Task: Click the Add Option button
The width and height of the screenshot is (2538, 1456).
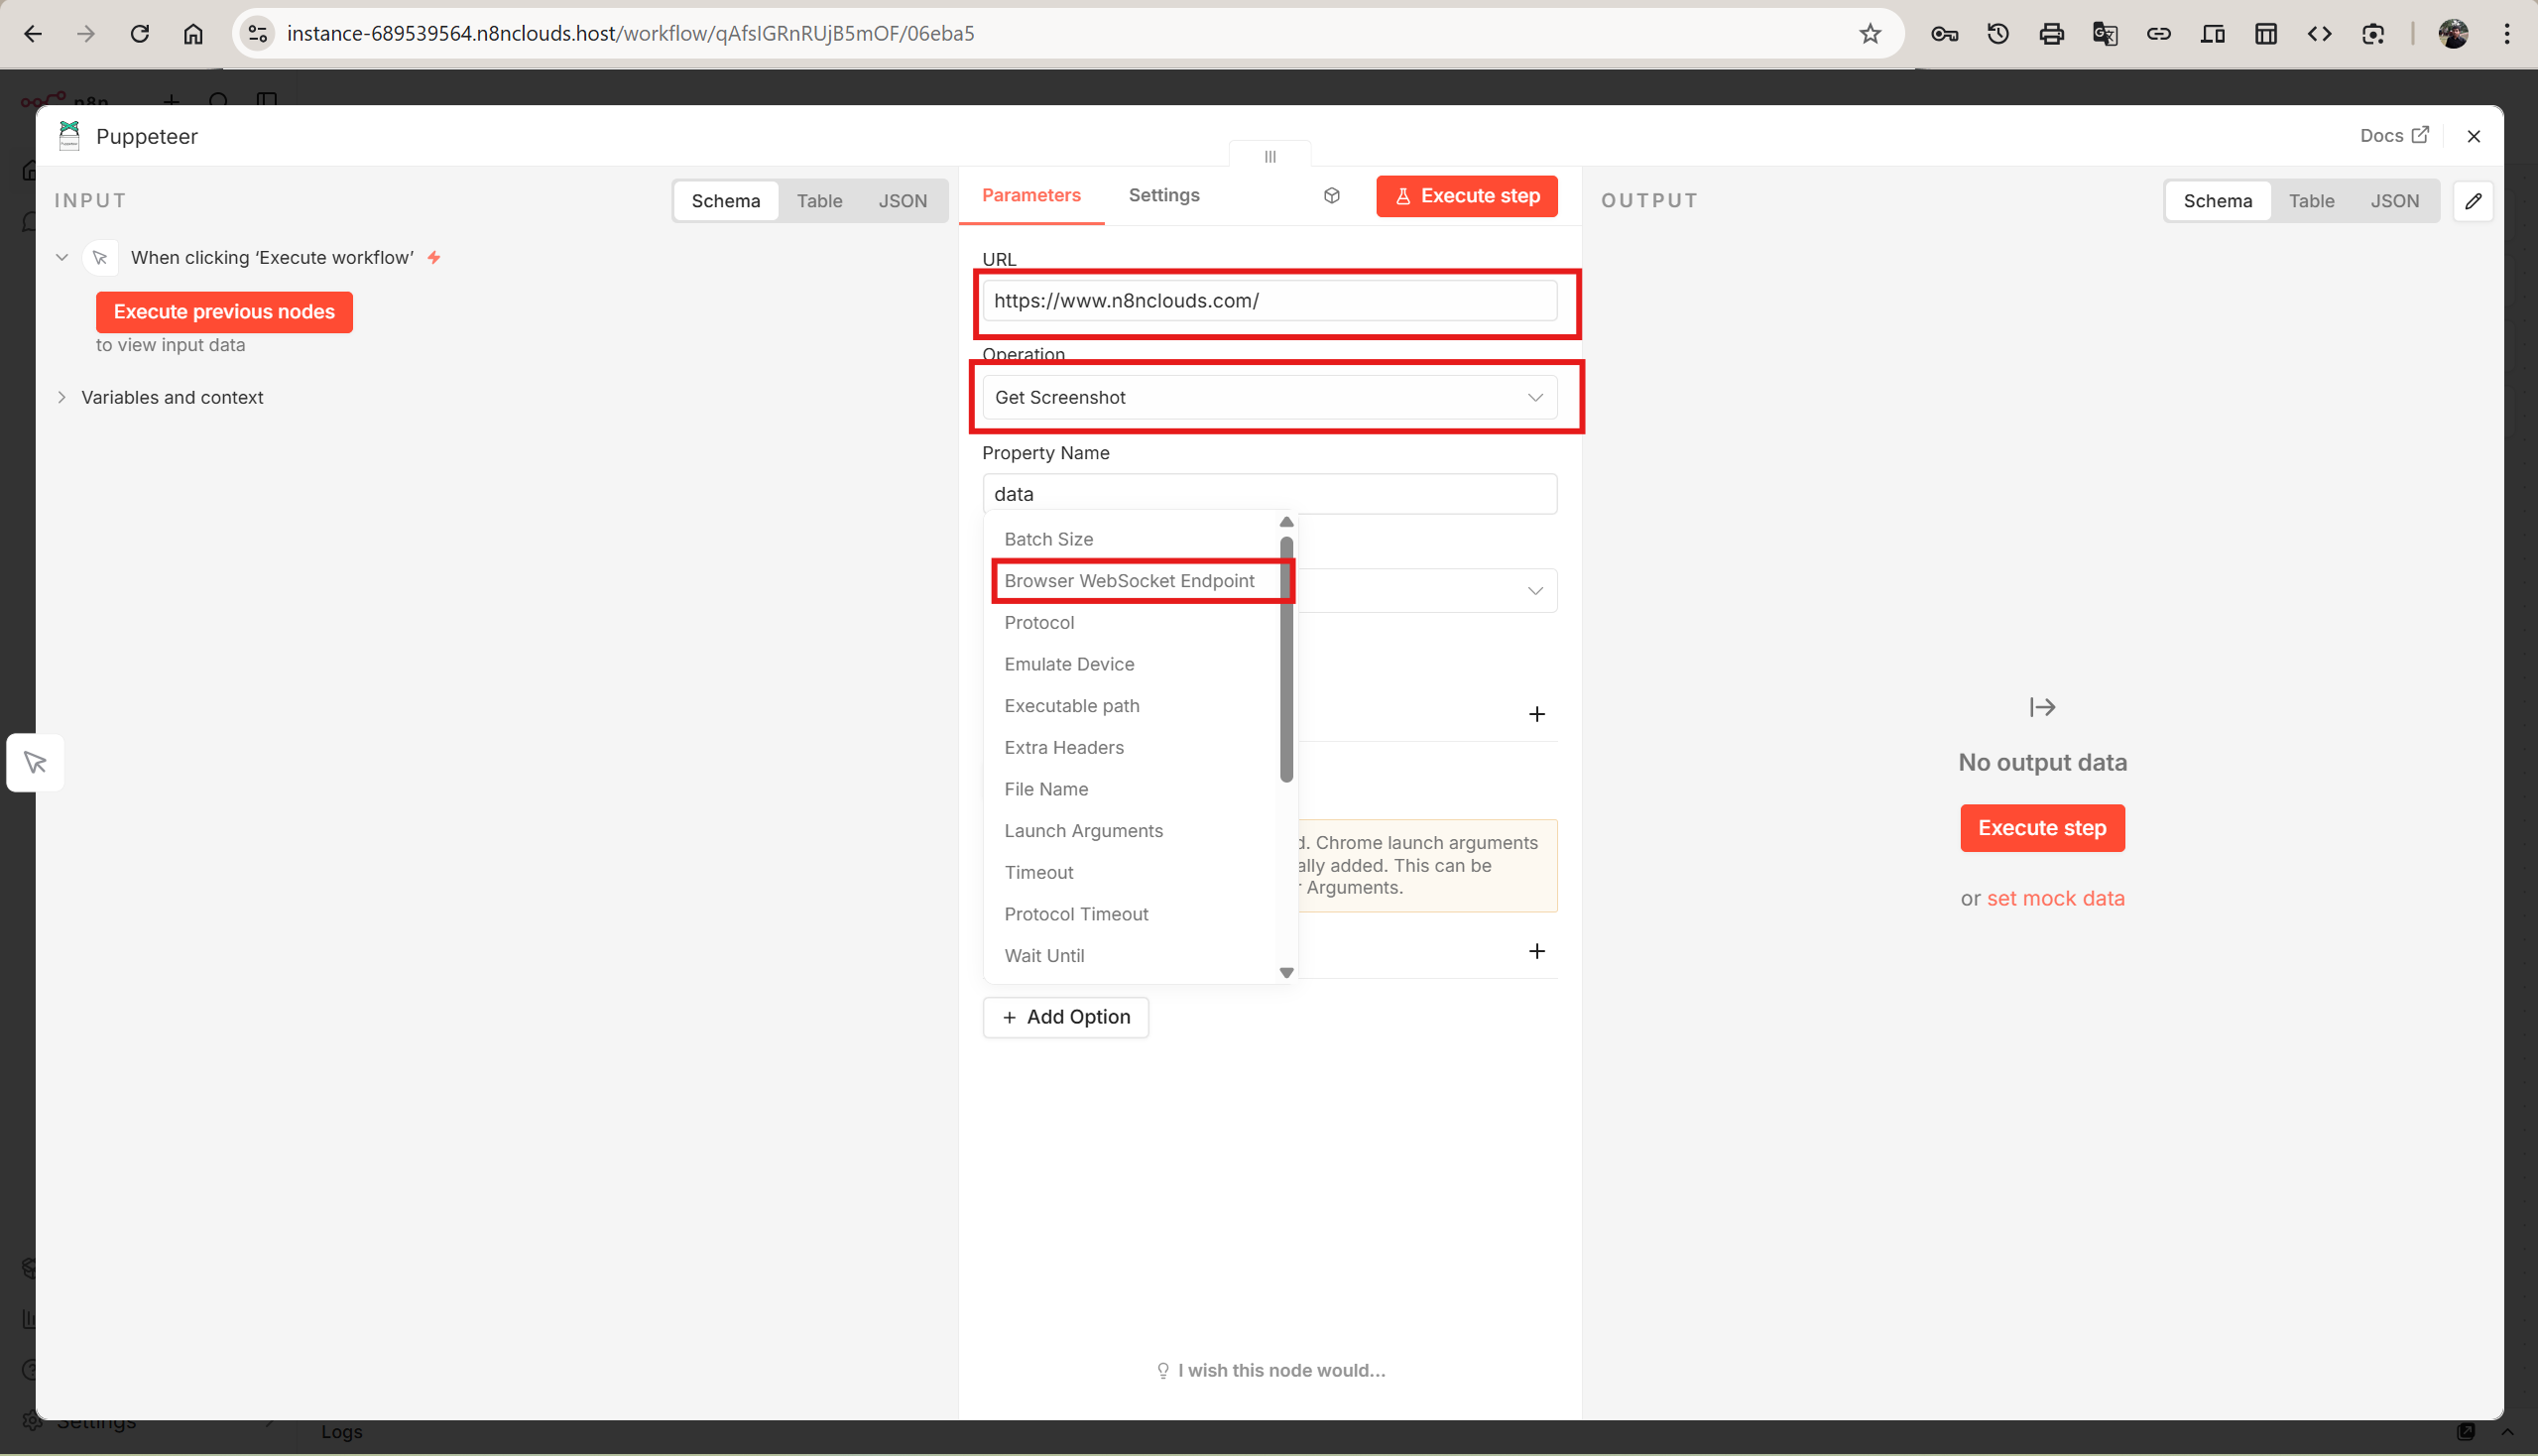Action: click(1066, 1017)
